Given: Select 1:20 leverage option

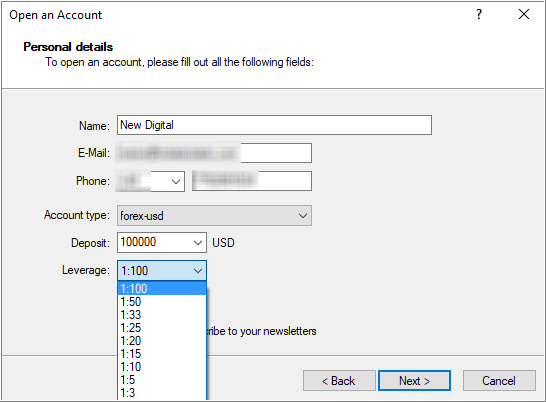Looking at the screenshot, I should tap(162, 341).
